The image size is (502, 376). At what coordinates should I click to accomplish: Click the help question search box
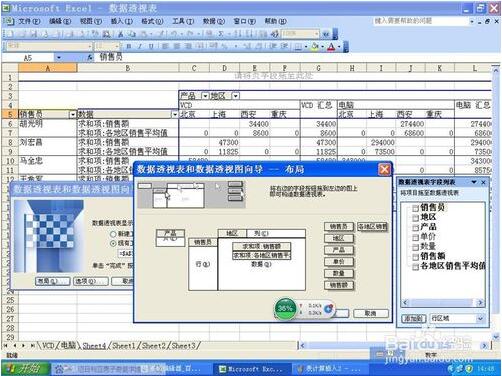tap(421, 21)
